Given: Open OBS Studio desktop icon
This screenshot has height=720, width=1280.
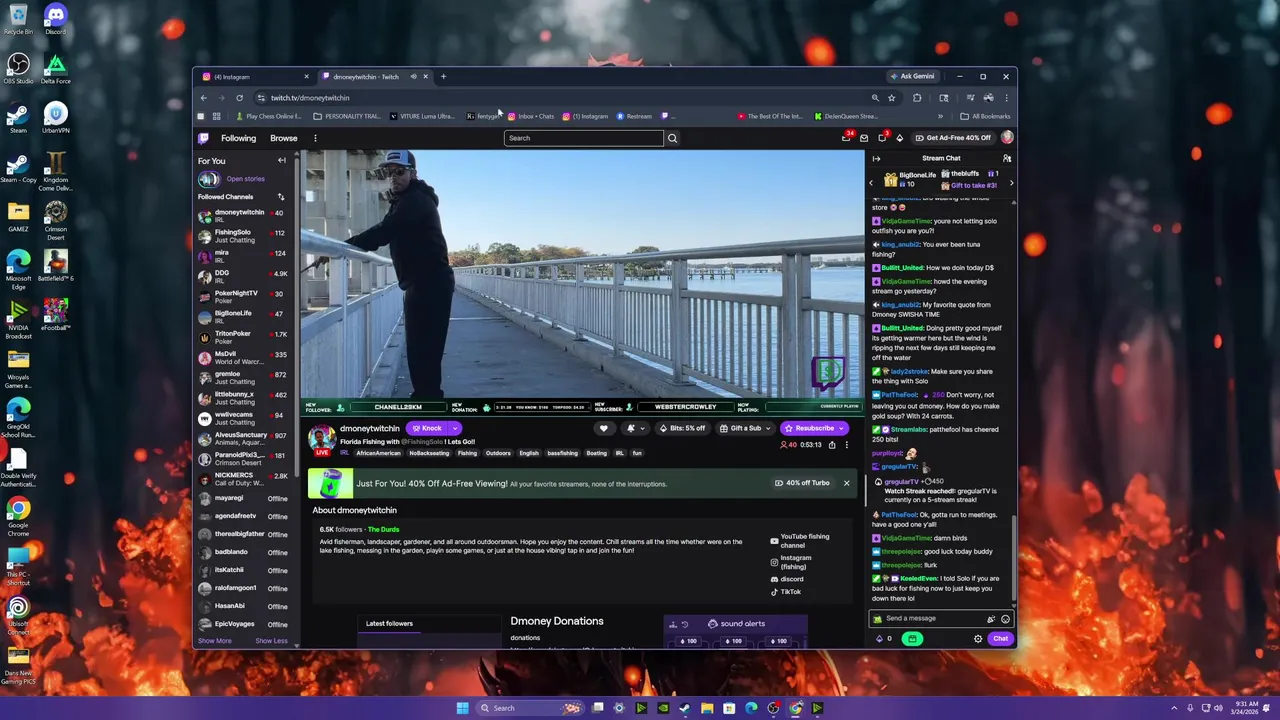Looking at the screenshot, I should [x=18, y=69].
